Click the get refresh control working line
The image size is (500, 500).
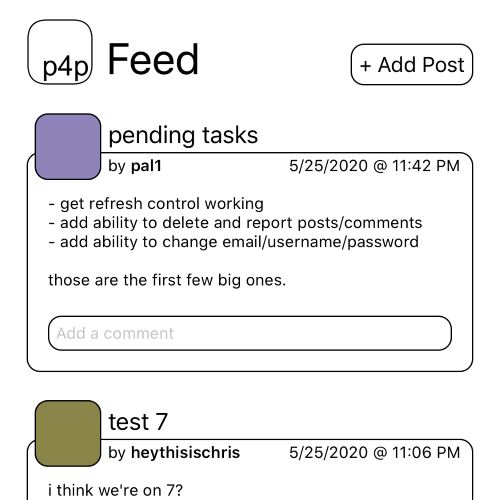156,204
